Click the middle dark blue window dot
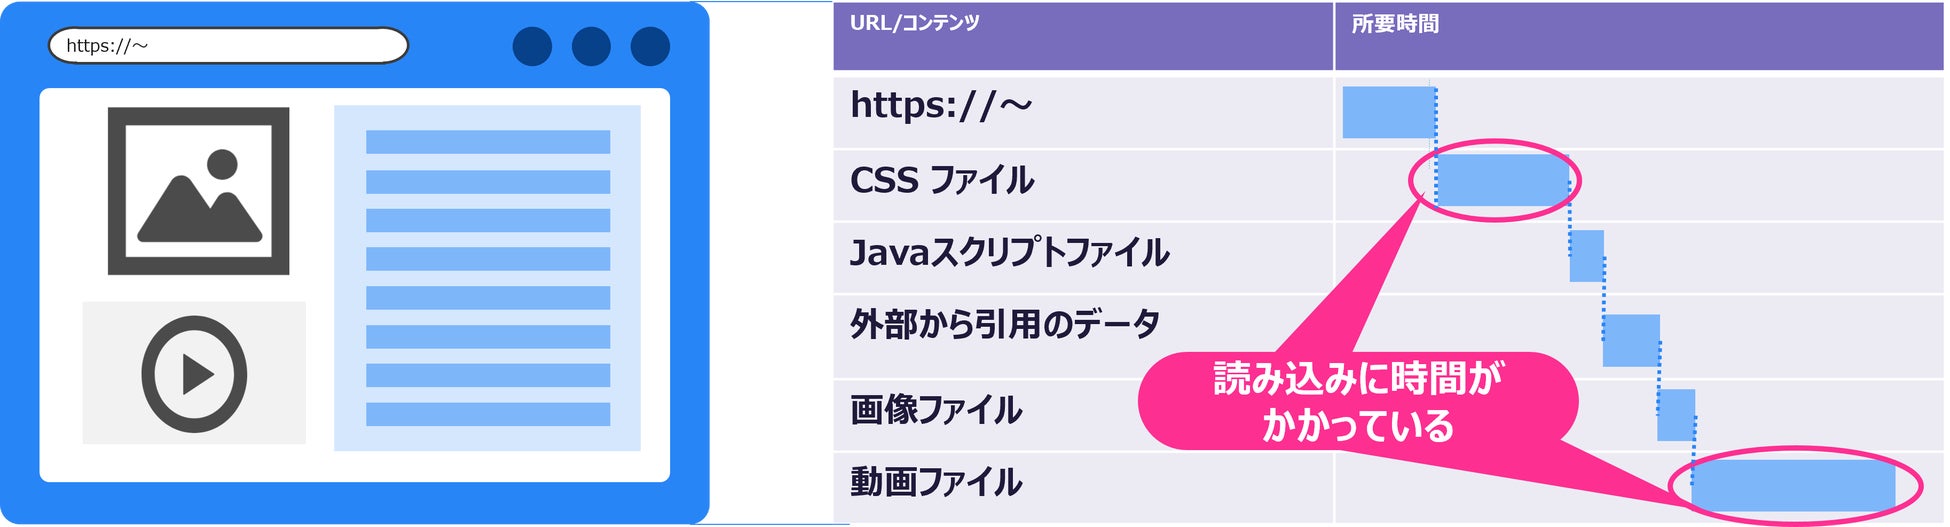The height and width of the screenshot is (527, 1950). (591, 47)
